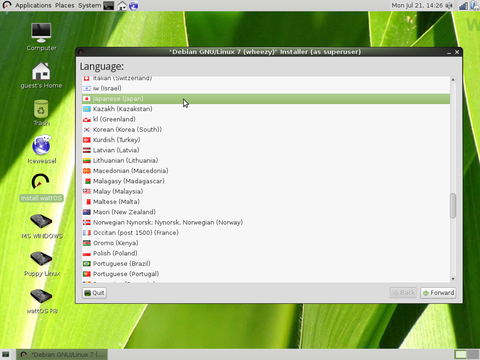Screen dimensions: 480x360
Task: Close the installer window
Action: coord(457,52)
